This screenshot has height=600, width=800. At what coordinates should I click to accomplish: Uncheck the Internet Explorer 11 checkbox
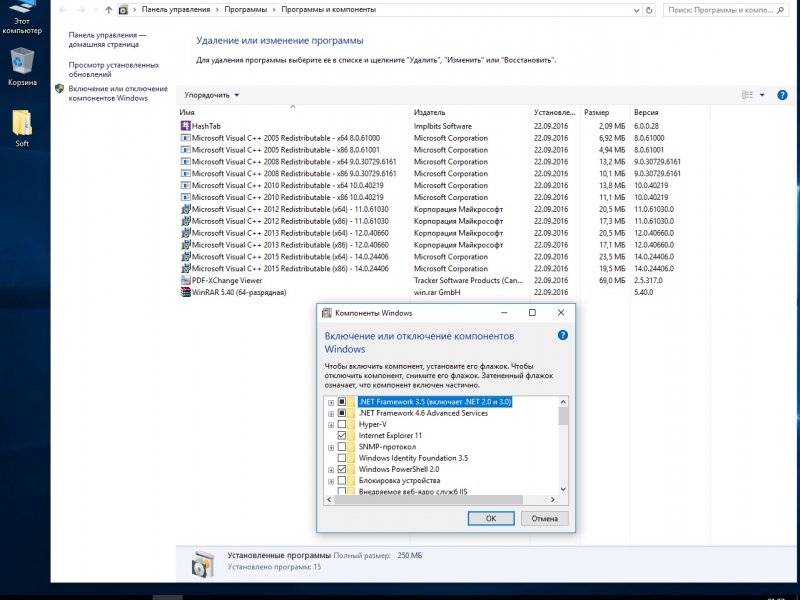tap(342, 436)
